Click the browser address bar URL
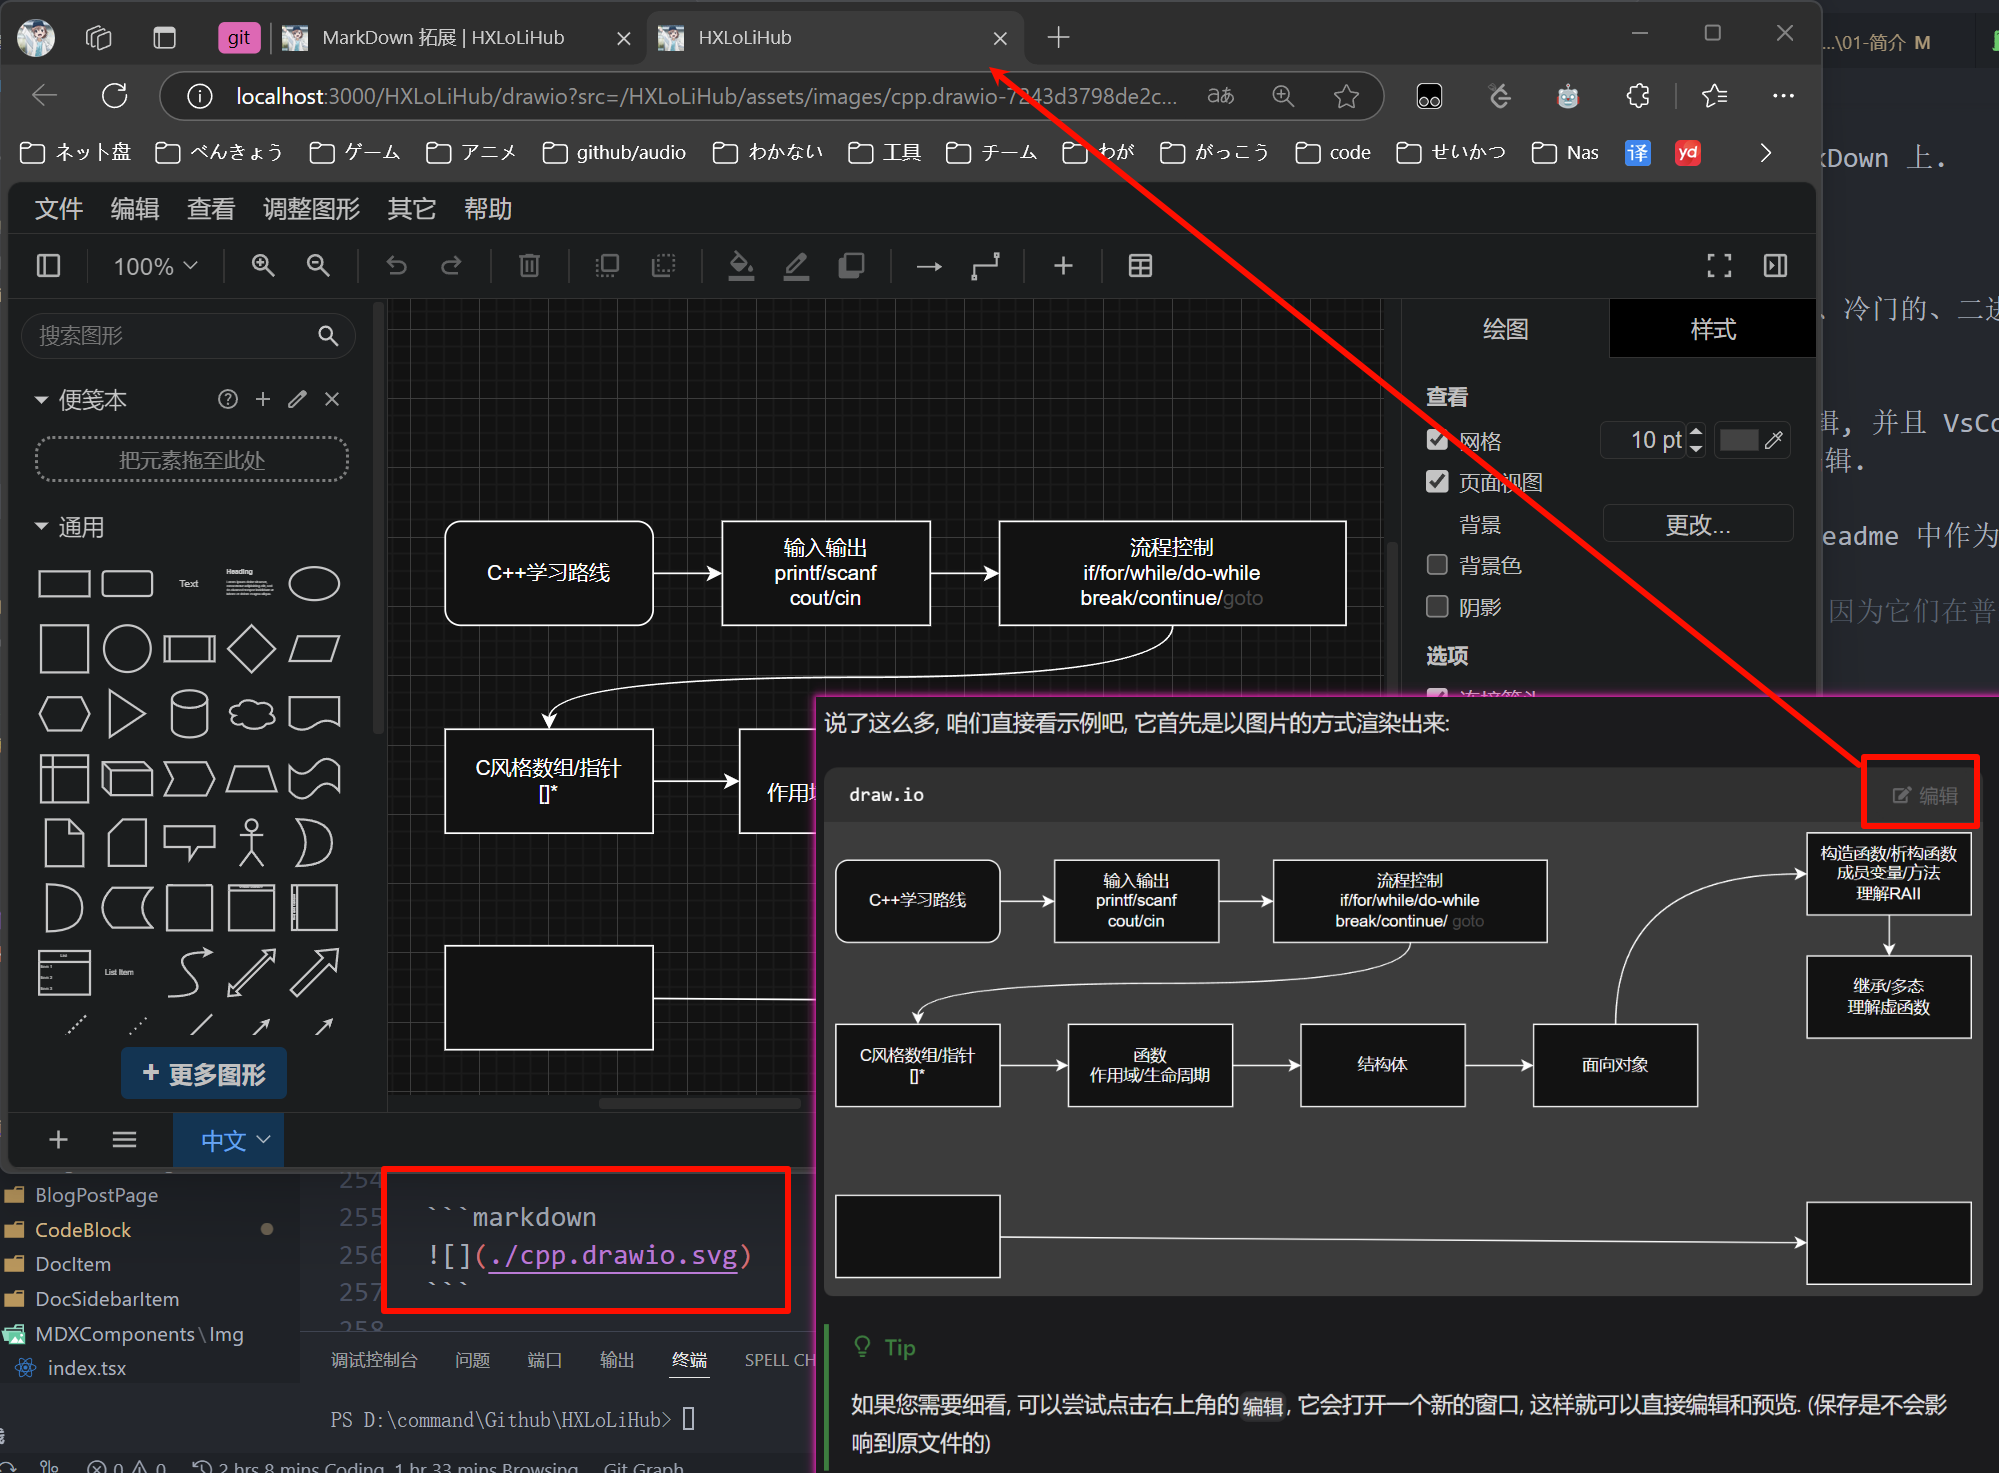The height and width of the screenshot is (1473, 1999). tap(706, 96)
